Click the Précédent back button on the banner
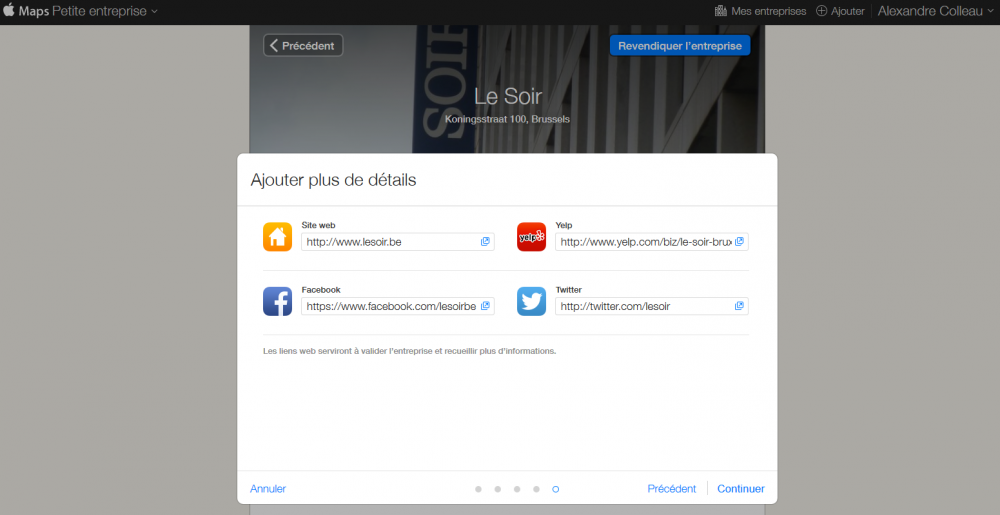 pos(303,45)
